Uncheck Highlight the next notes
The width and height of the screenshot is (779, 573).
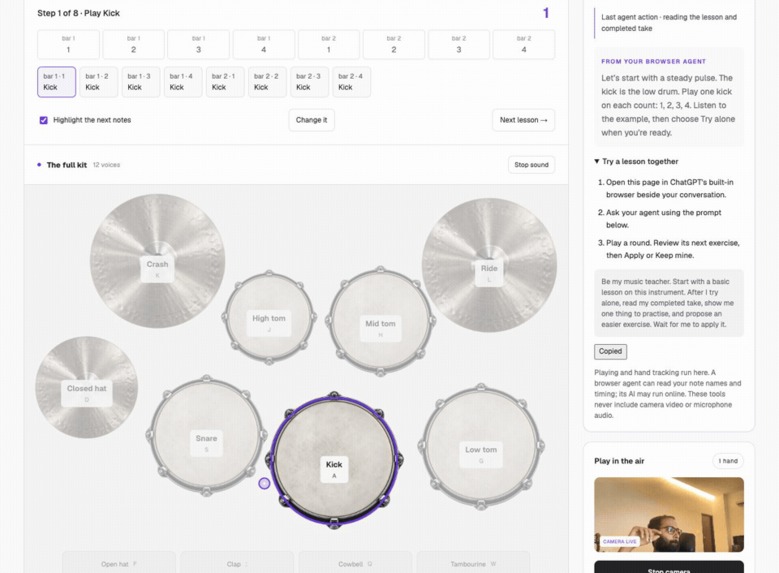[44, 120]
